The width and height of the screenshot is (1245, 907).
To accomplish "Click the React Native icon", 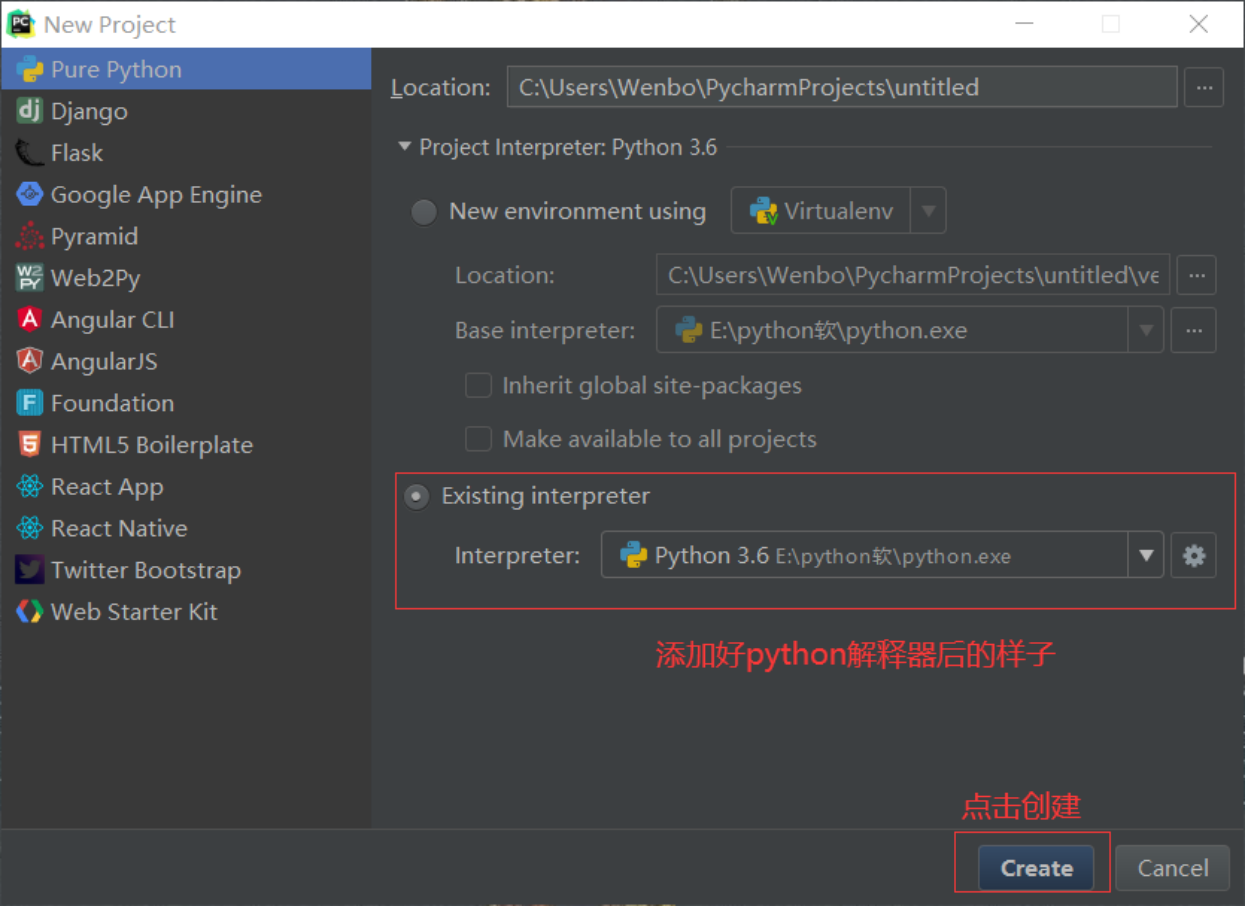I will tap(30, 528).
